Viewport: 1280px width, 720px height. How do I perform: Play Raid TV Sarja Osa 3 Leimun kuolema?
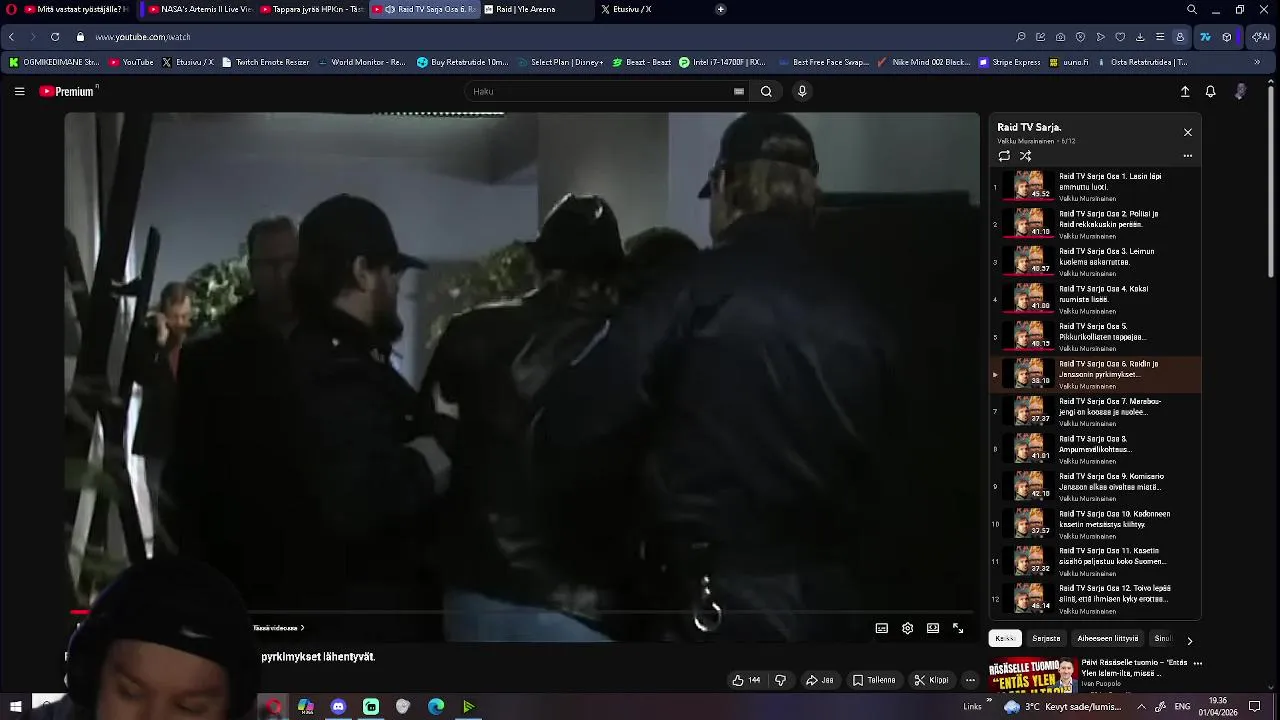point(1095,261)
